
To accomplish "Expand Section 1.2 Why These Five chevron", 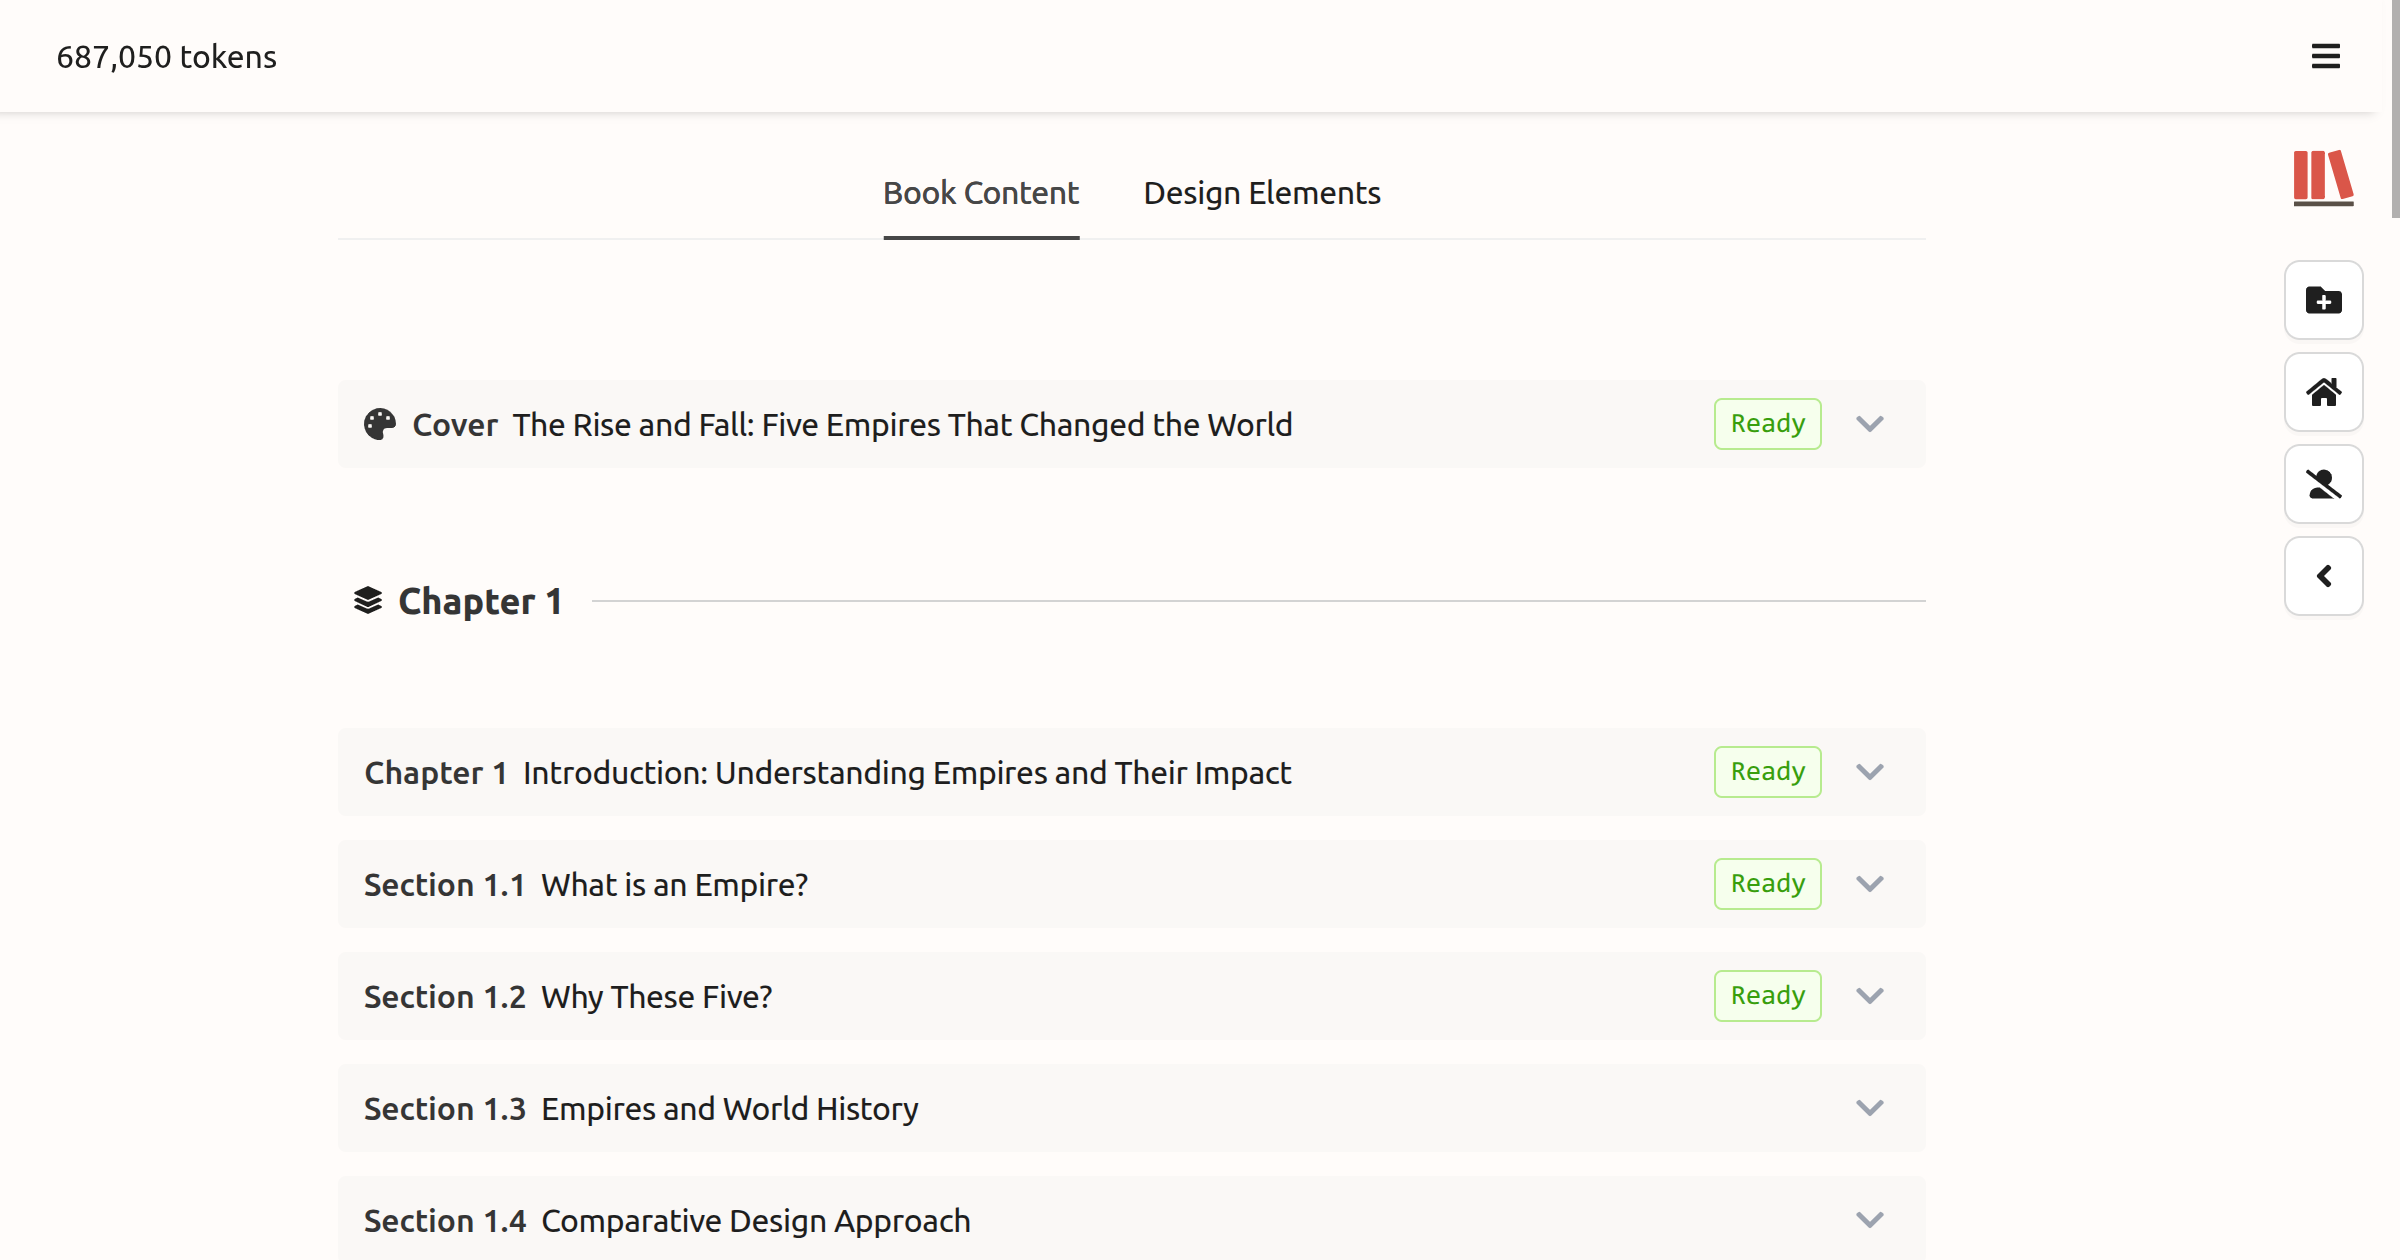I will pos(1869,996).
